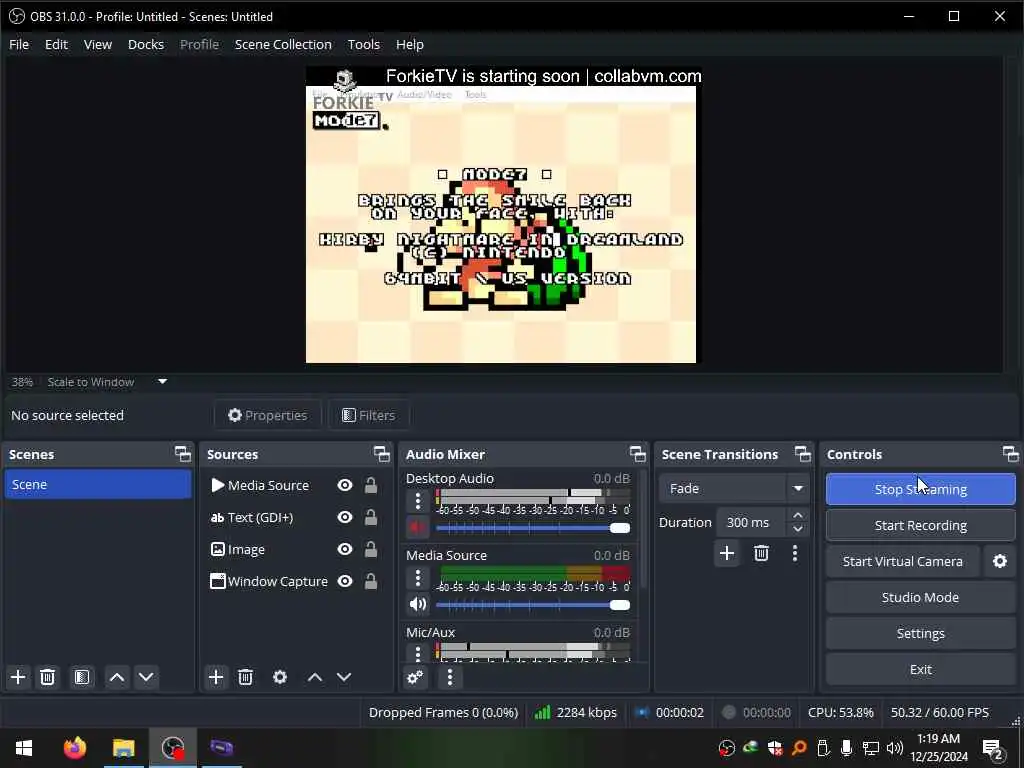Undock the Sources panel
The width and height of the screenshot is (1024, 768).
click(381, 454)
